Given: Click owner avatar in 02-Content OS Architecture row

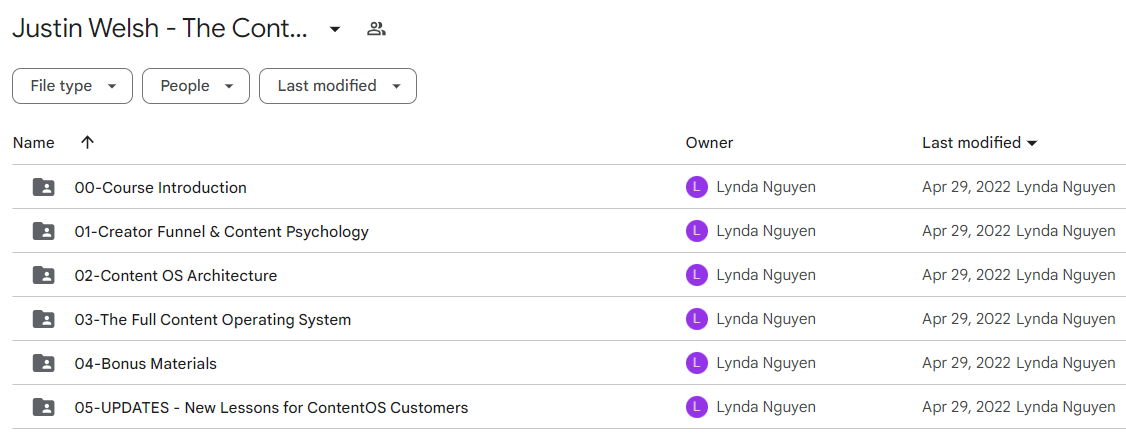Looking at the screenshot, I should [x=697, y=275].
